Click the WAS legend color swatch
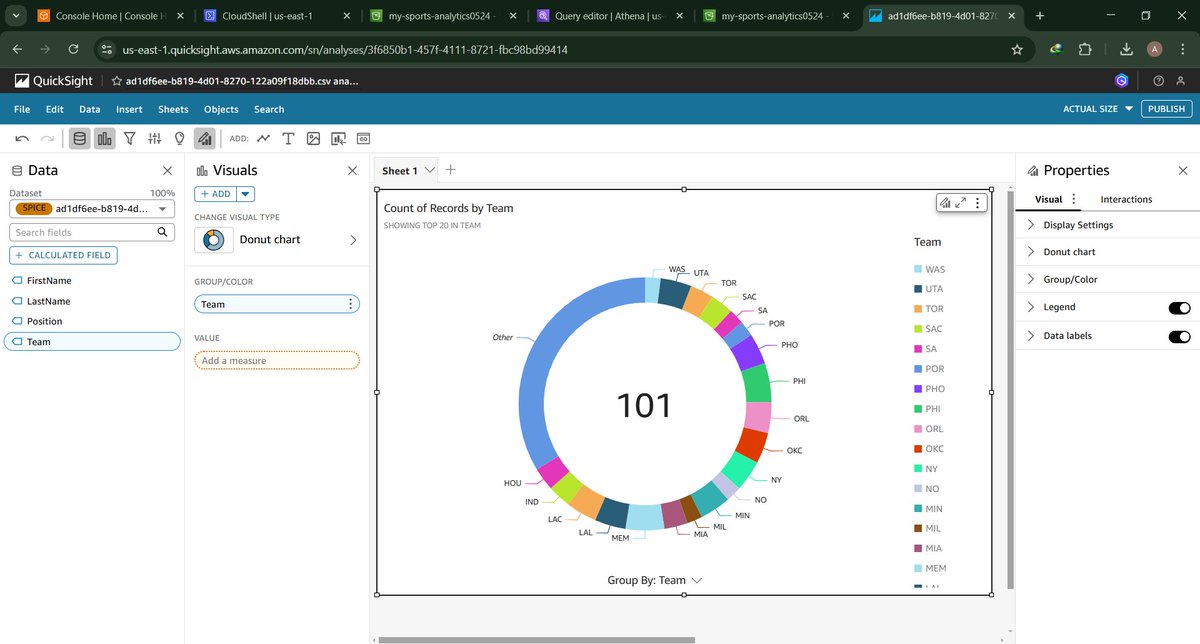Screen dimensions: 1200x644 pyautogui.click(x=917, y=269)
